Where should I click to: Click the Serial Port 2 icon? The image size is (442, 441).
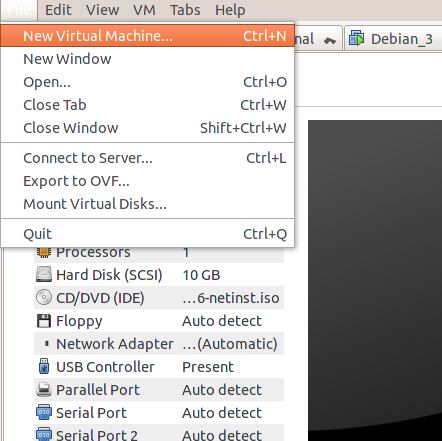[44, 434]
